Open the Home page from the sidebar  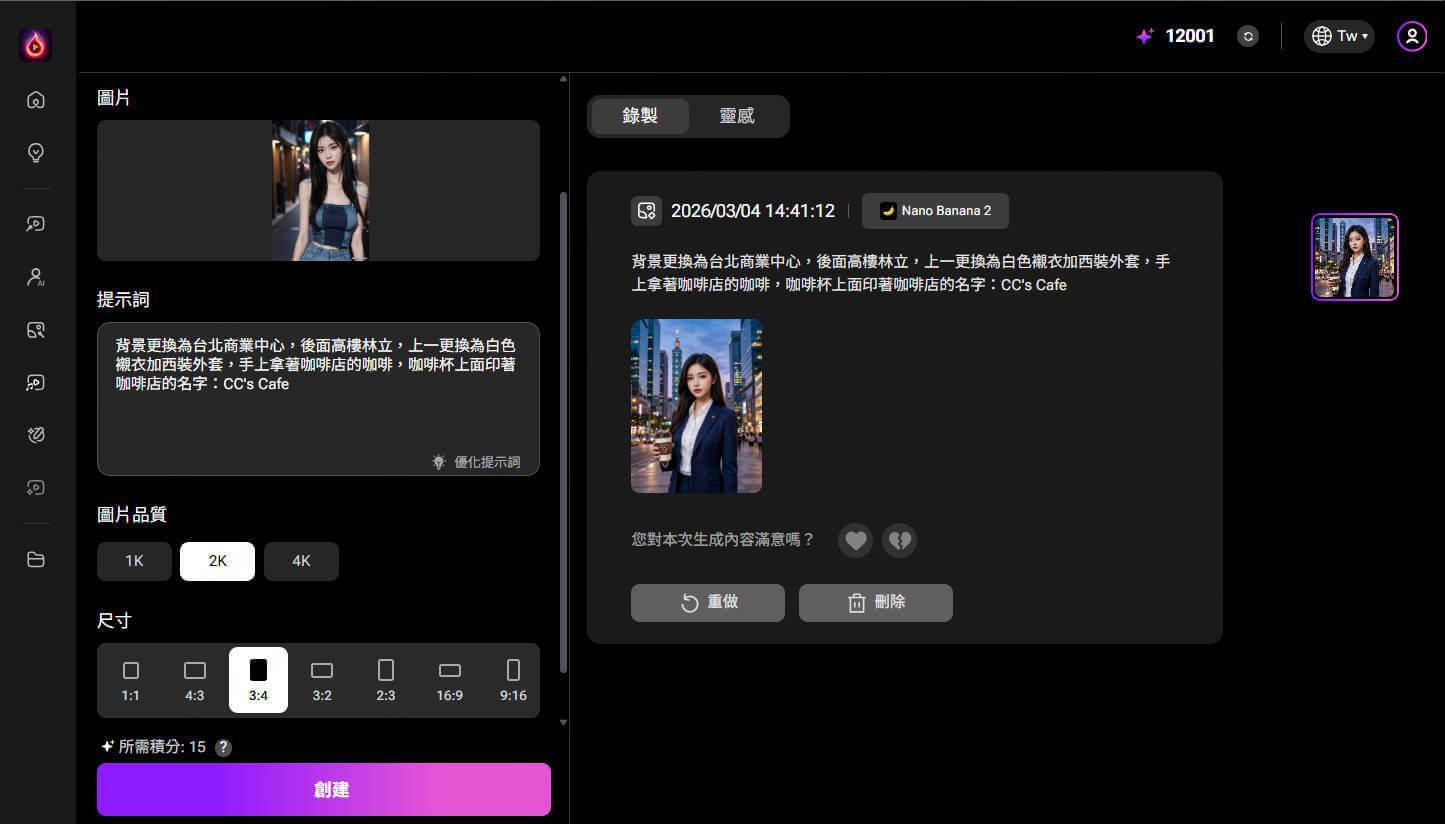click(x=35, y=100)
